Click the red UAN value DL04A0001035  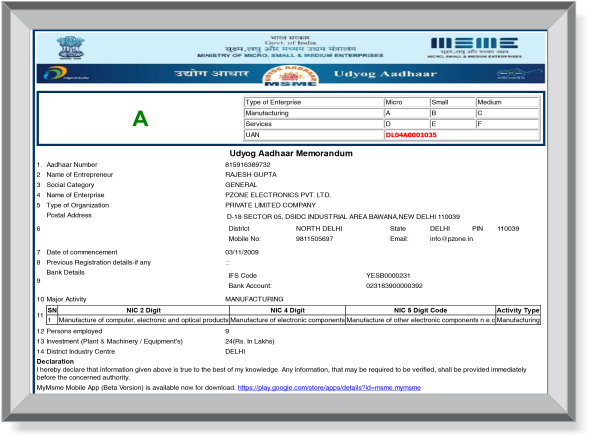pos(411,135)
